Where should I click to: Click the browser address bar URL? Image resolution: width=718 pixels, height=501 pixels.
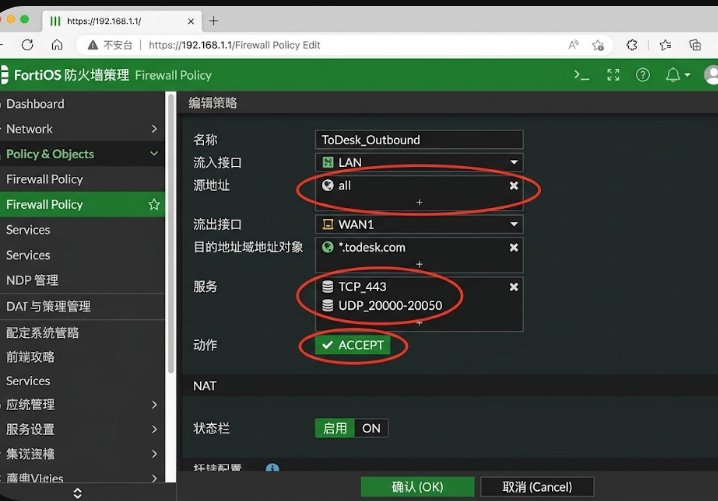tap(234, 45)
